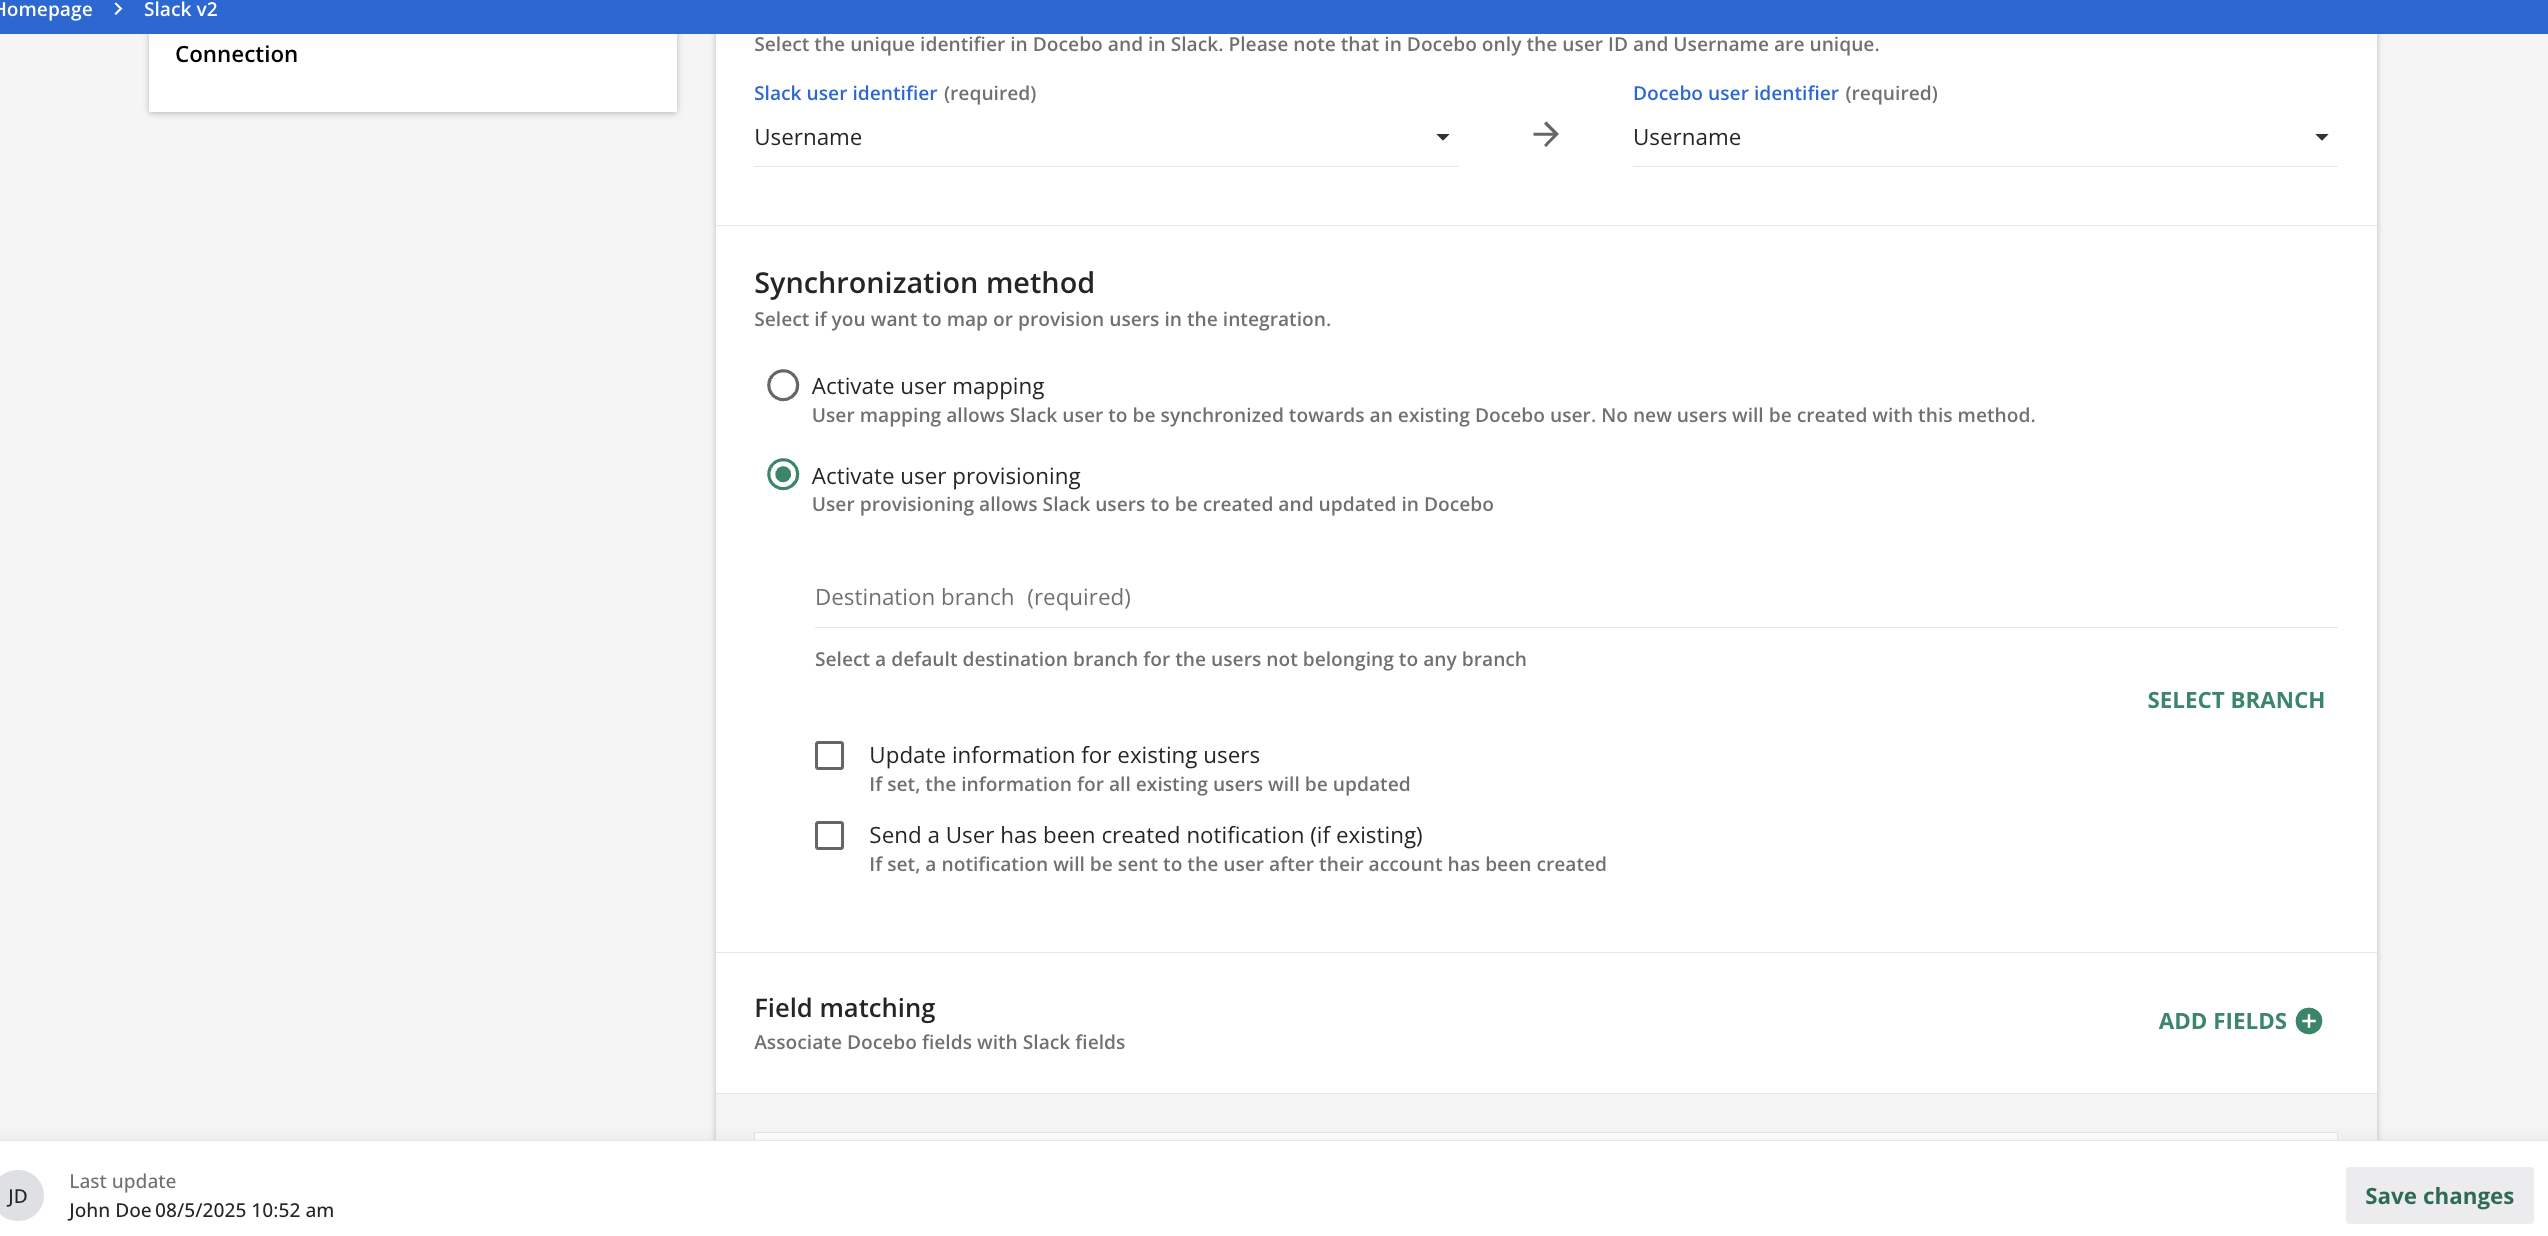This screenshot has height=1236, width=2548.
Task: Click the JD user avatar at bottom left
Action: 17,1194
